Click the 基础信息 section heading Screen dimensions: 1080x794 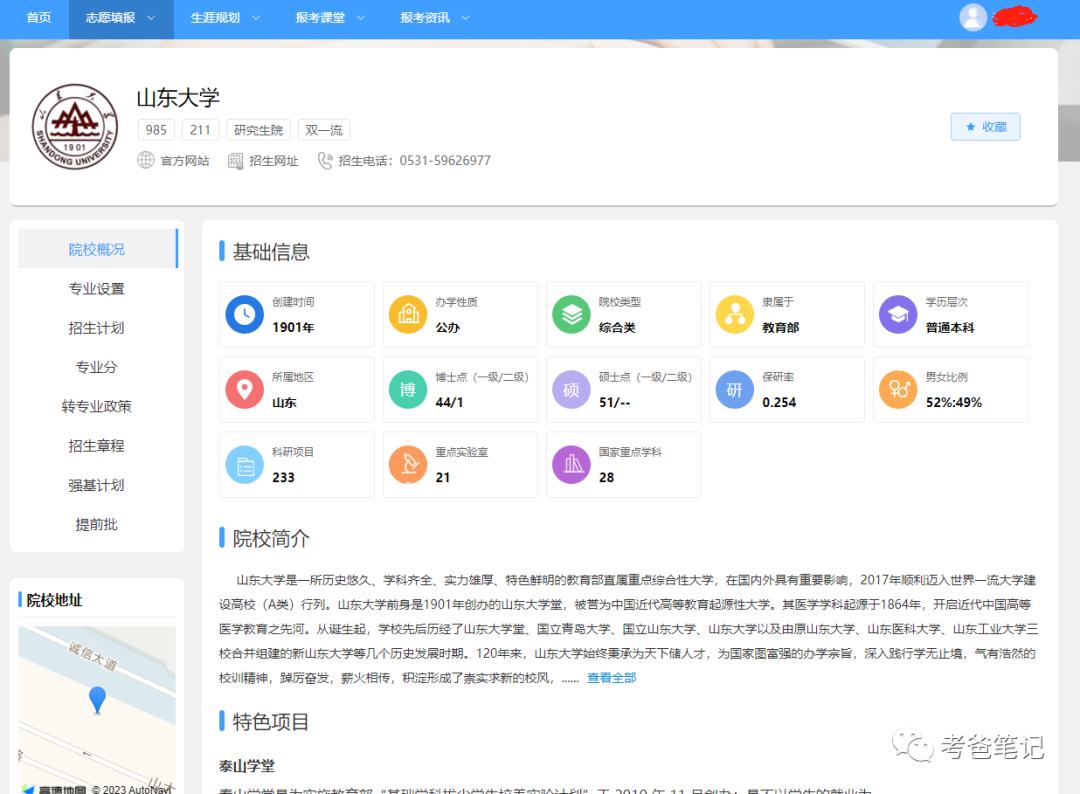[x=271, y=251]
